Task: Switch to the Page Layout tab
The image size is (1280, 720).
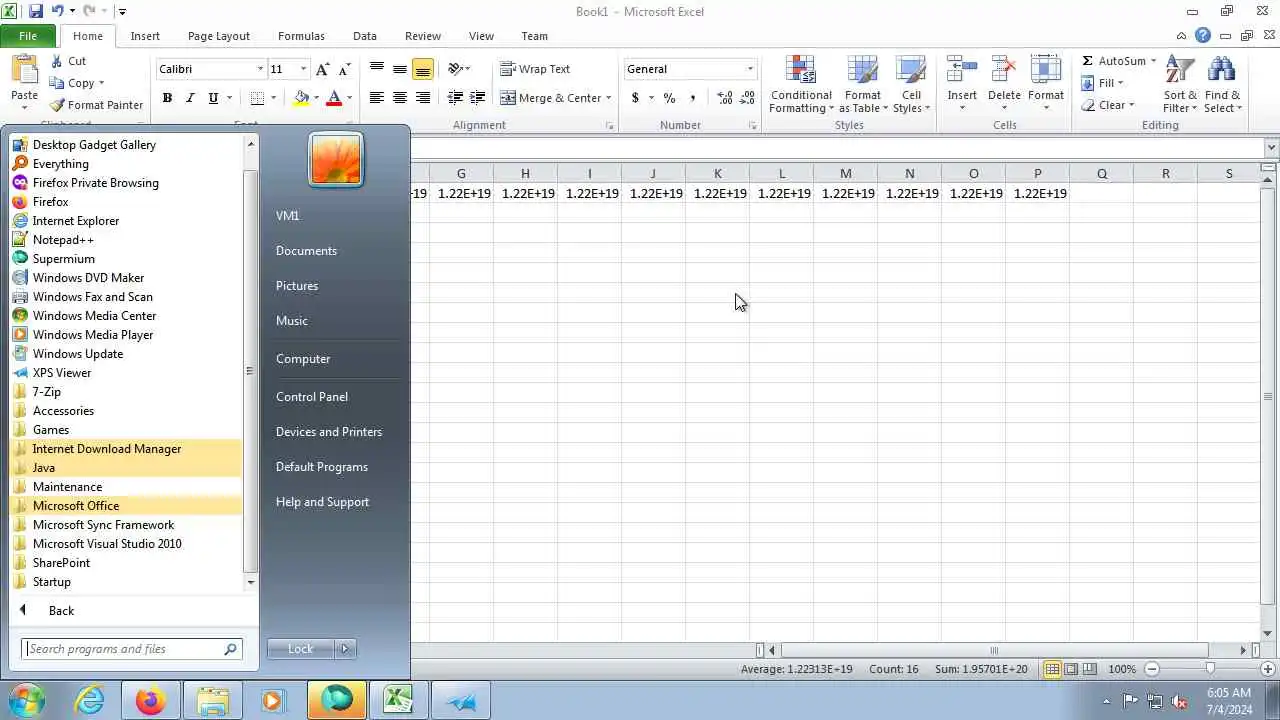Action: tap(219, 36)
